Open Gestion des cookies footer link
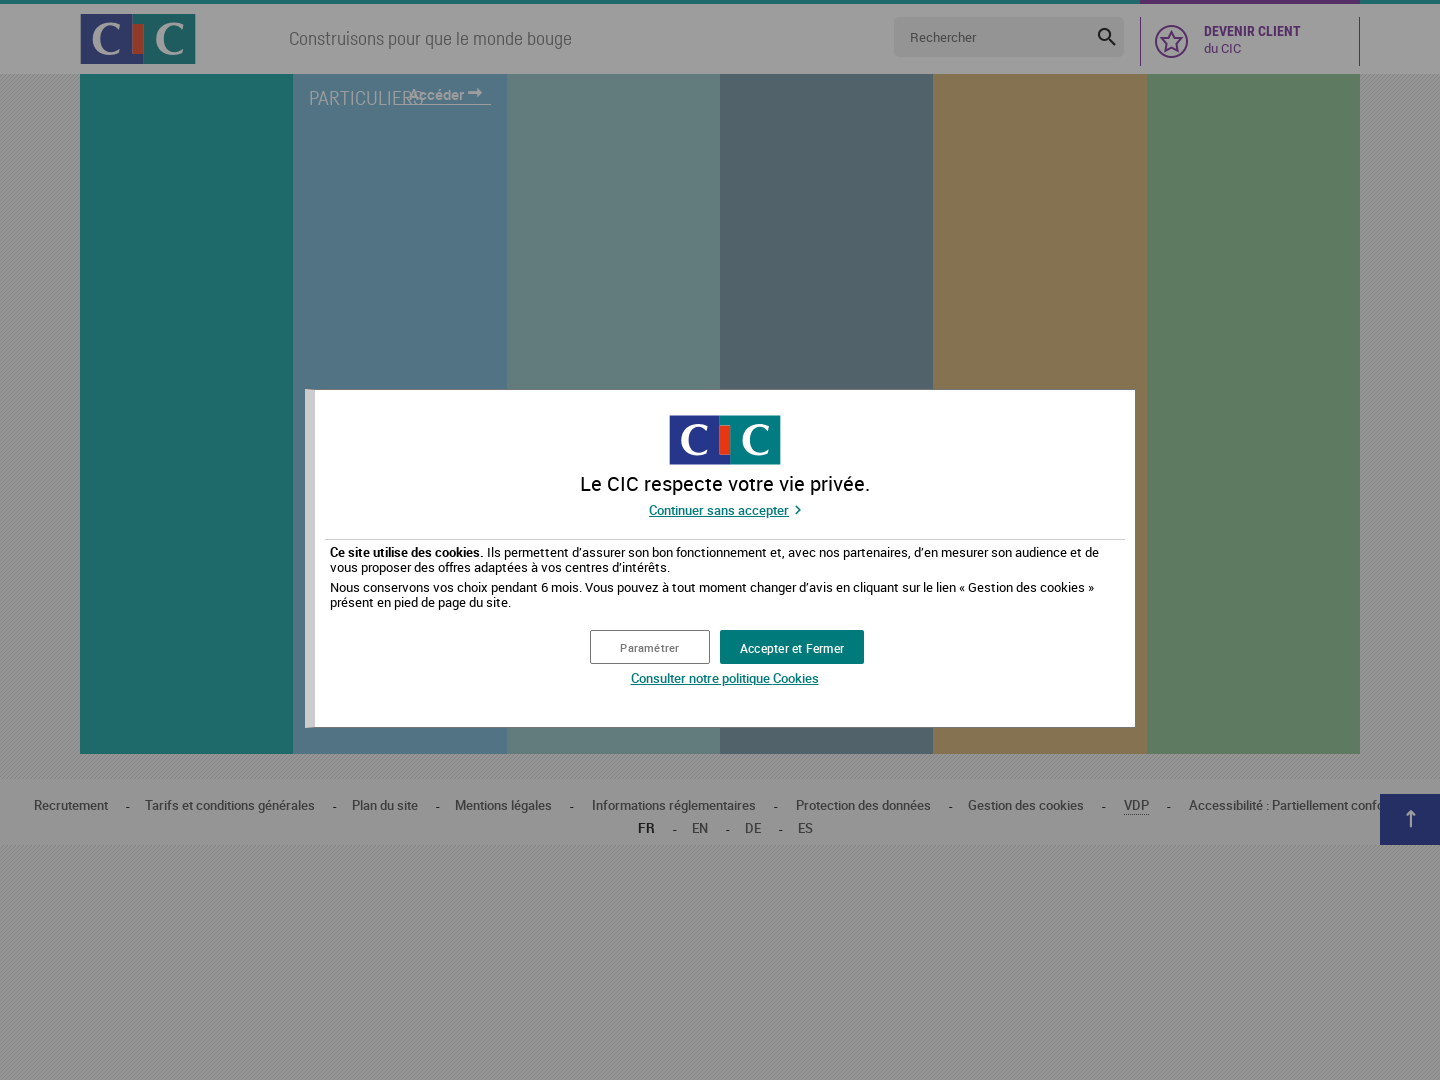This screenshot has width=1440, height=1080. click(x=1026, y=805)
